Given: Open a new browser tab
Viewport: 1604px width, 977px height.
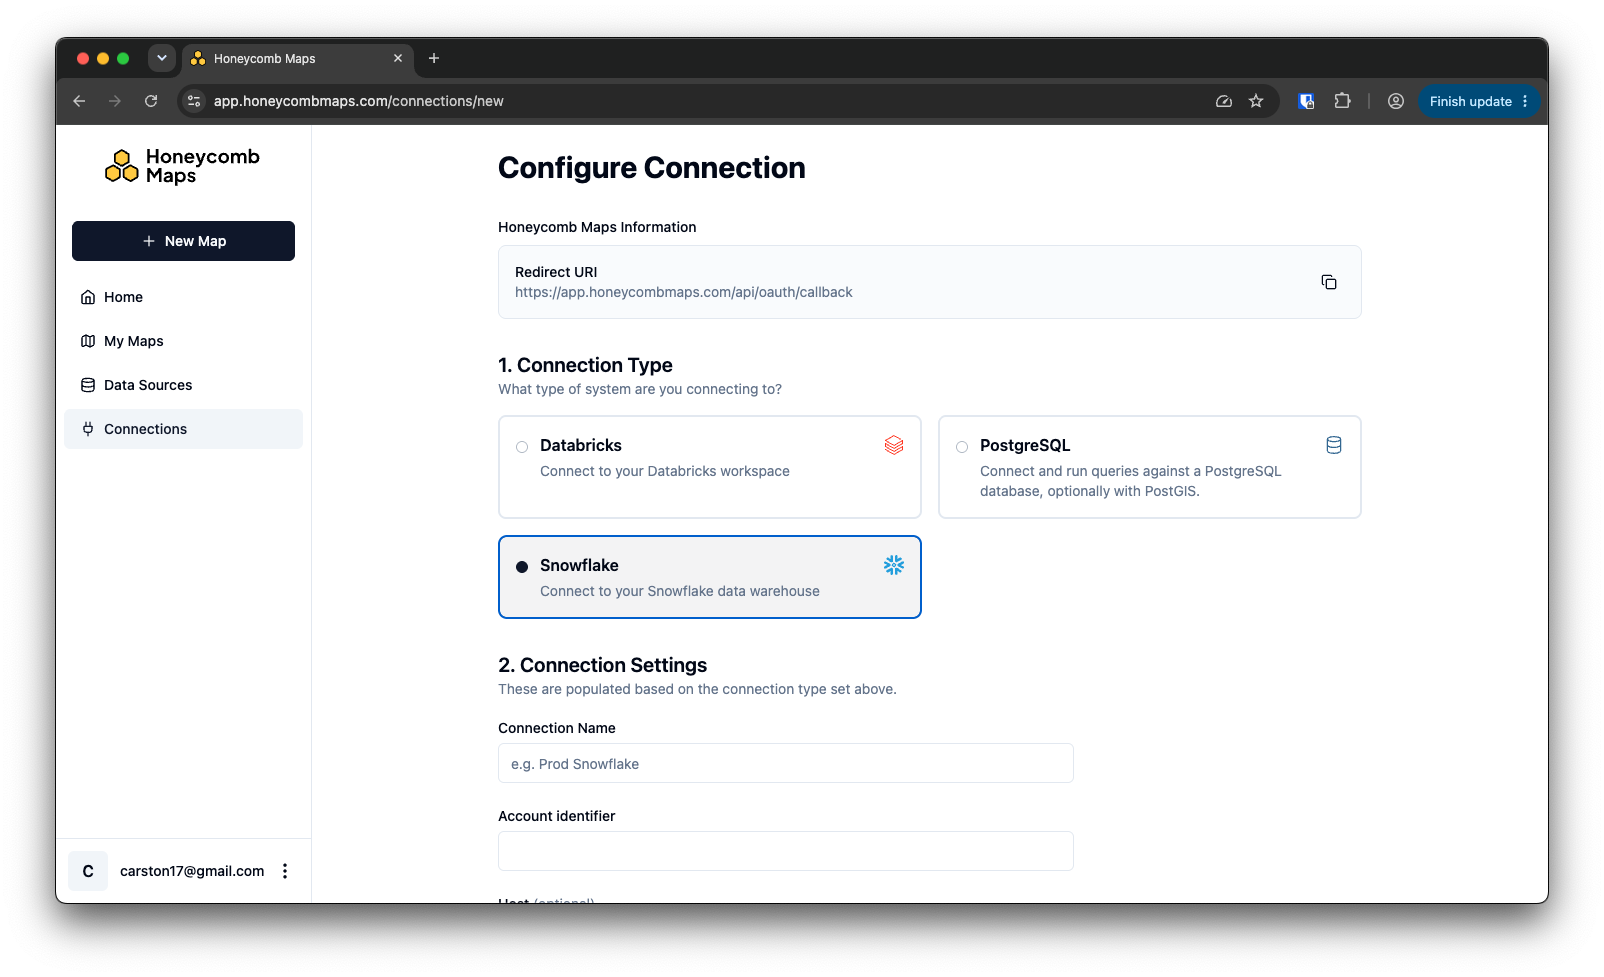Looking at the screenshot, I should (x=434, y=58).
